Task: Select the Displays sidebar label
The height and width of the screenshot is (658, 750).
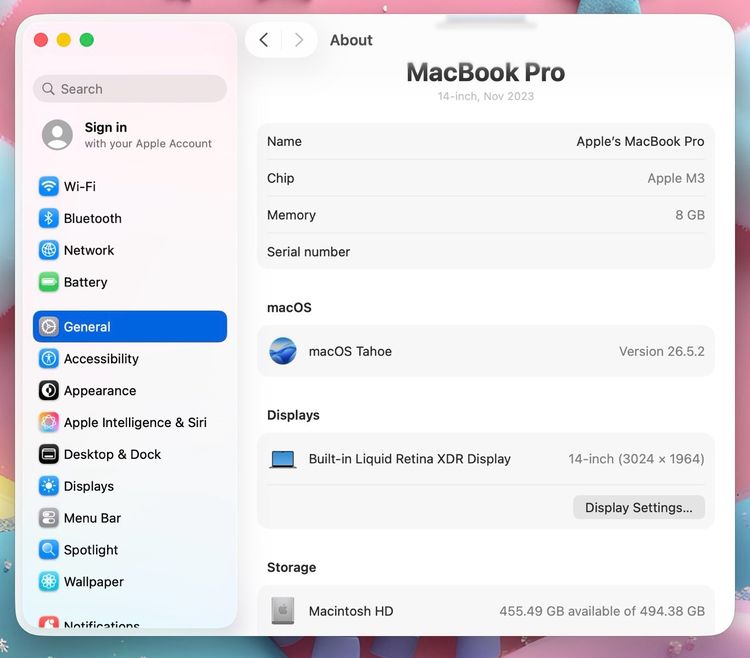Action: (x=89, y=486)
